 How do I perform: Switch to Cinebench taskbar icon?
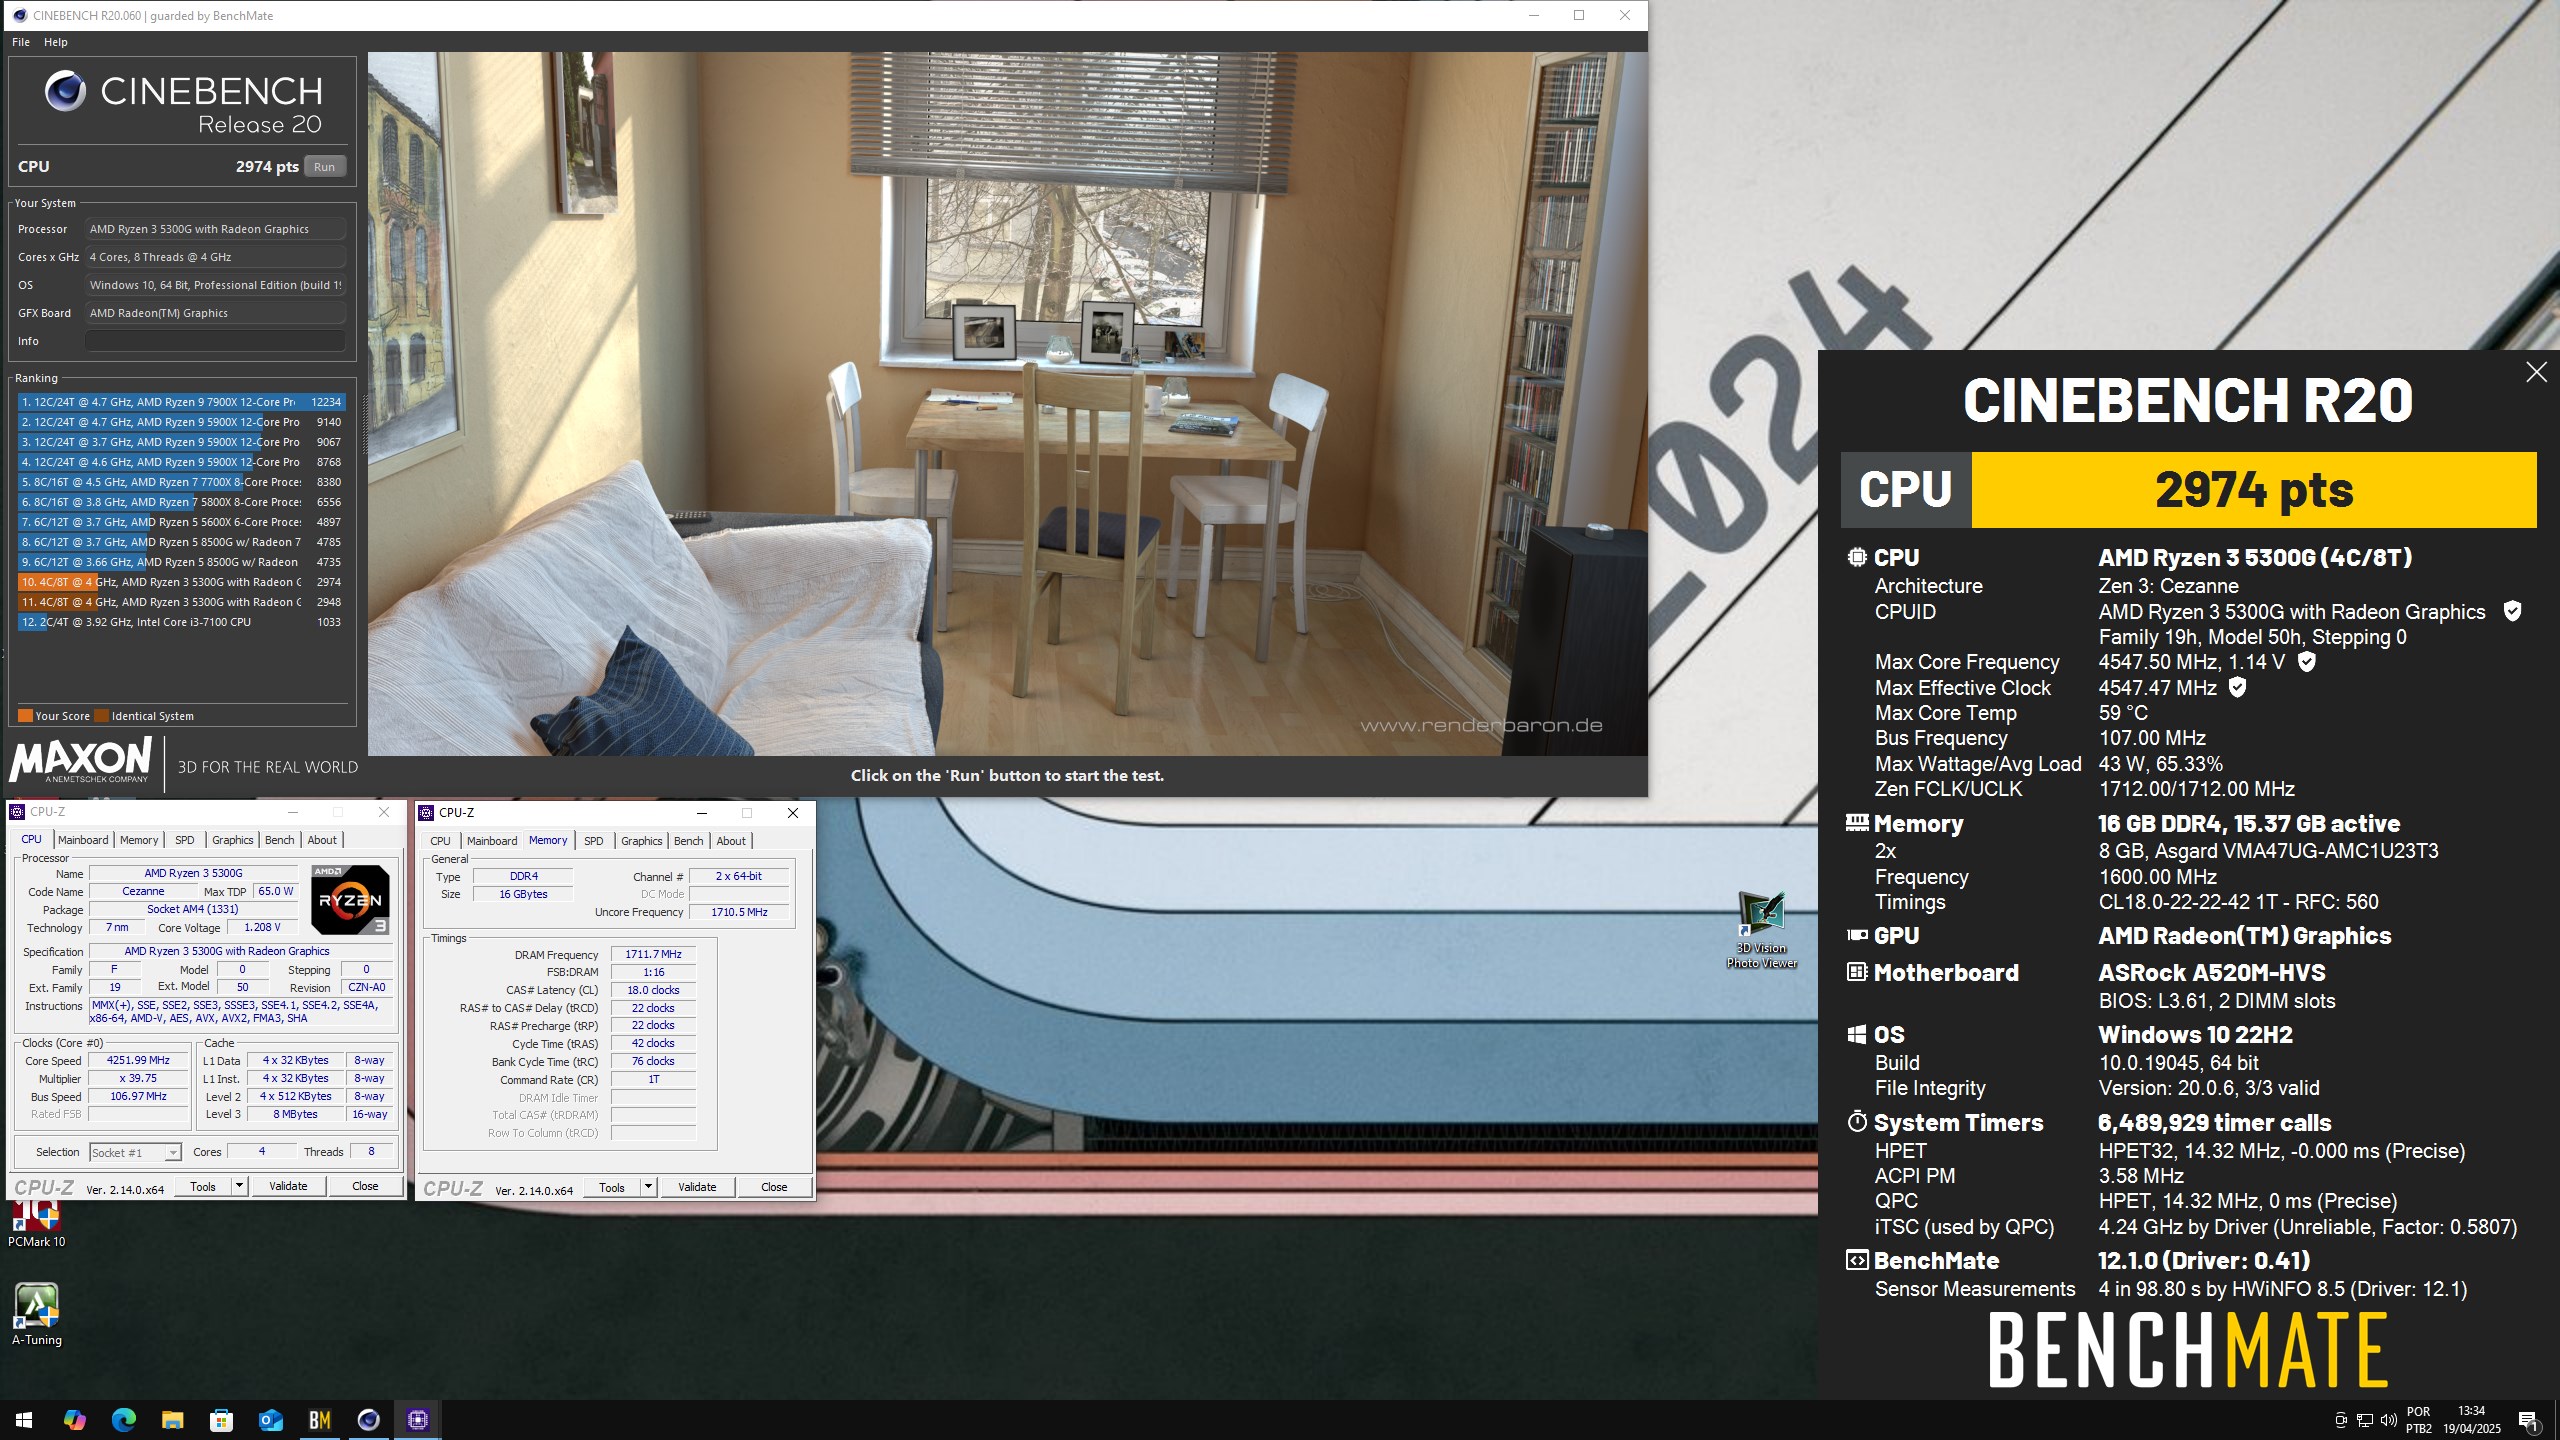(368, 1420)
